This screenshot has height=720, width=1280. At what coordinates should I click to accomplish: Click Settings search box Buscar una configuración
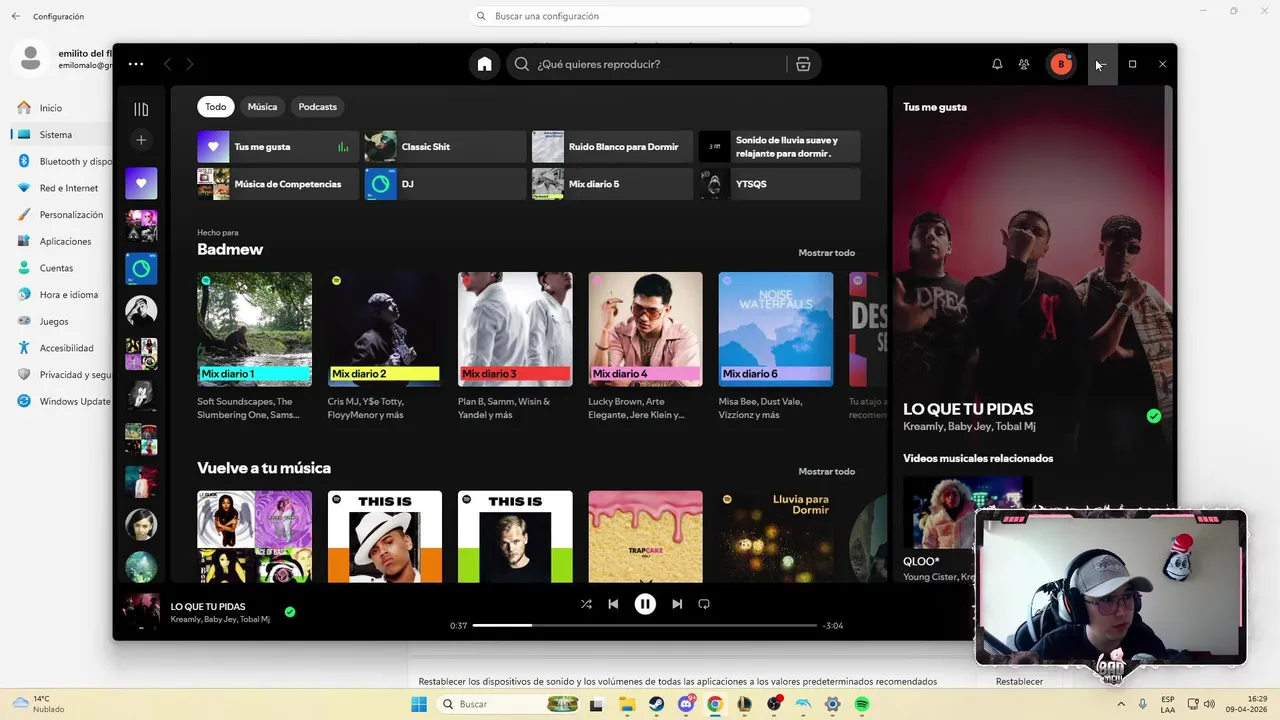coord(640,16)
